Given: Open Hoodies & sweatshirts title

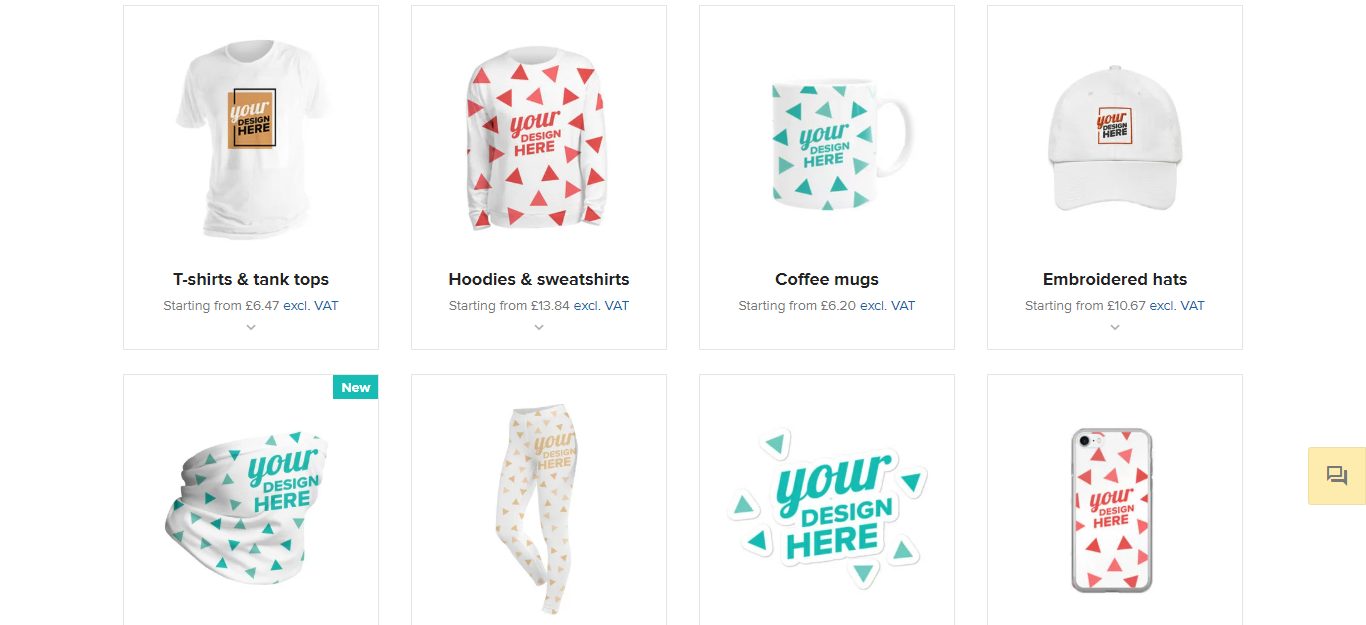Looking at the screenshot, I should (x=539, y=279).
